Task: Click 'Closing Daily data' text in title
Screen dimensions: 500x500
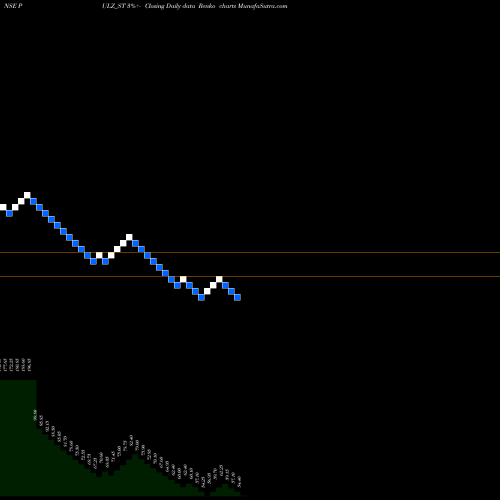Action: [170, 6]
